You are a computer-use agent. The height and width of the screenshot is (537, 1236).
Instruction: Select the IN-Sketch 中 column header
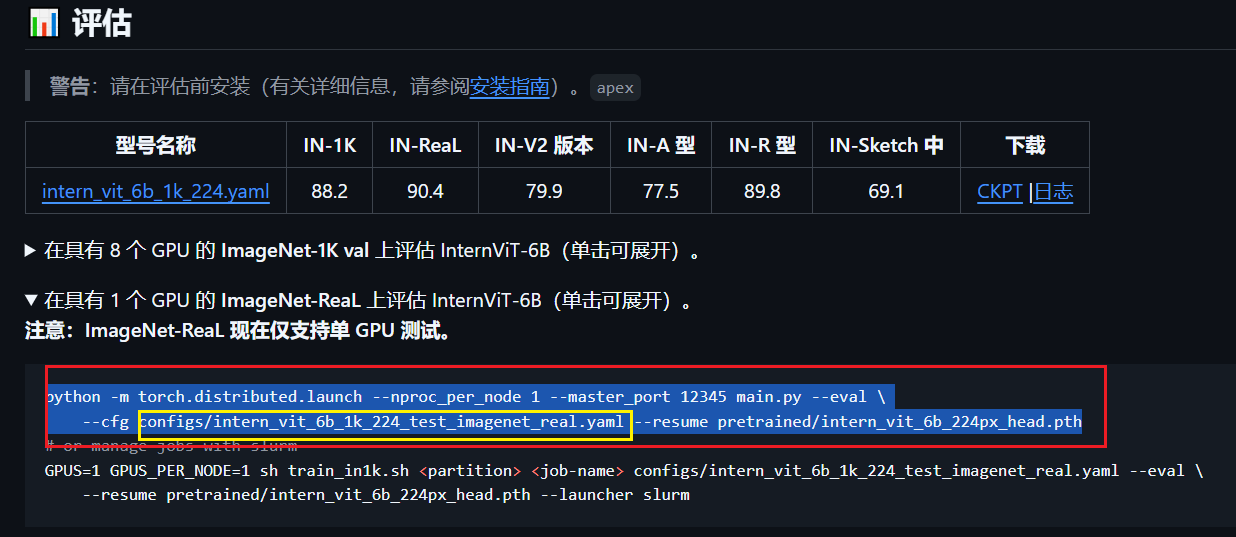click(886, 146)
